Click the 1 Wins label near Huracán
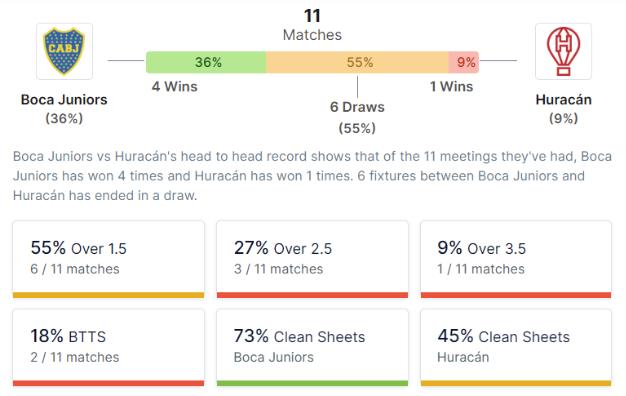Viewport: 626px width, 396px height. coord(451,86)
